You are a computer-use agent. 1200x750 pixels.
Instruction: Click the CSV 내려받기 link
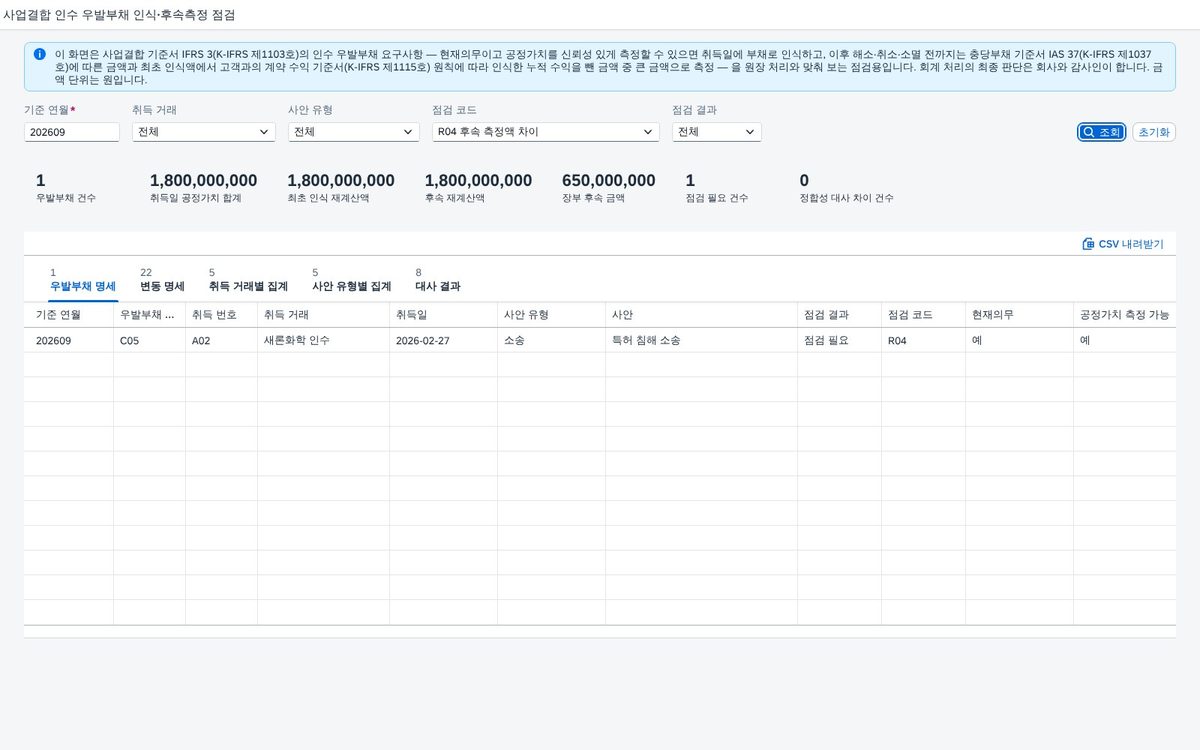[x=1123, y=244]
